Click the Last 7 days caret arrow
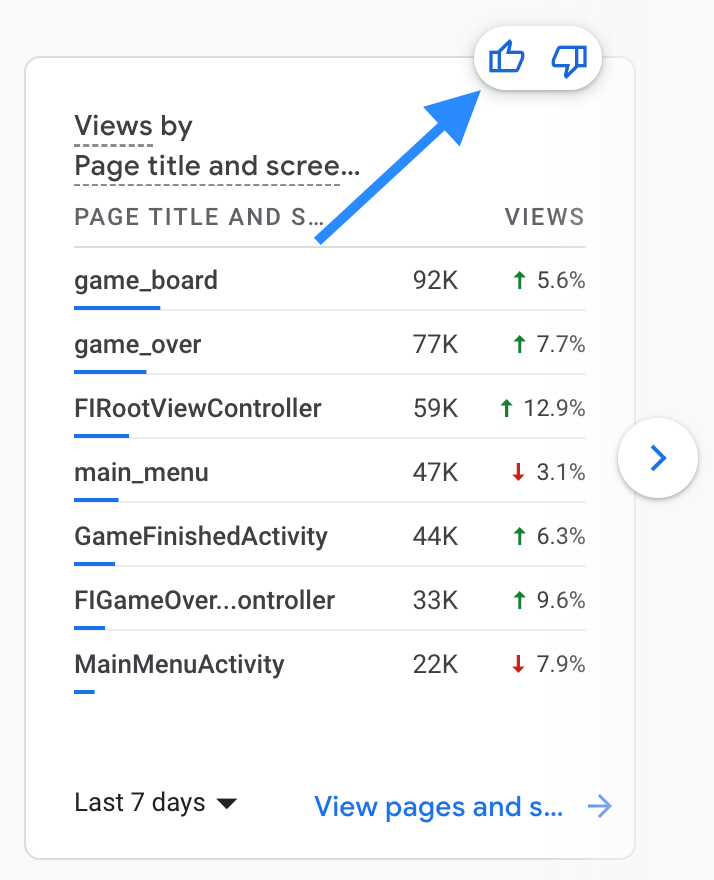The height and width of the screenshot is (880, 714). coord(227,804)
